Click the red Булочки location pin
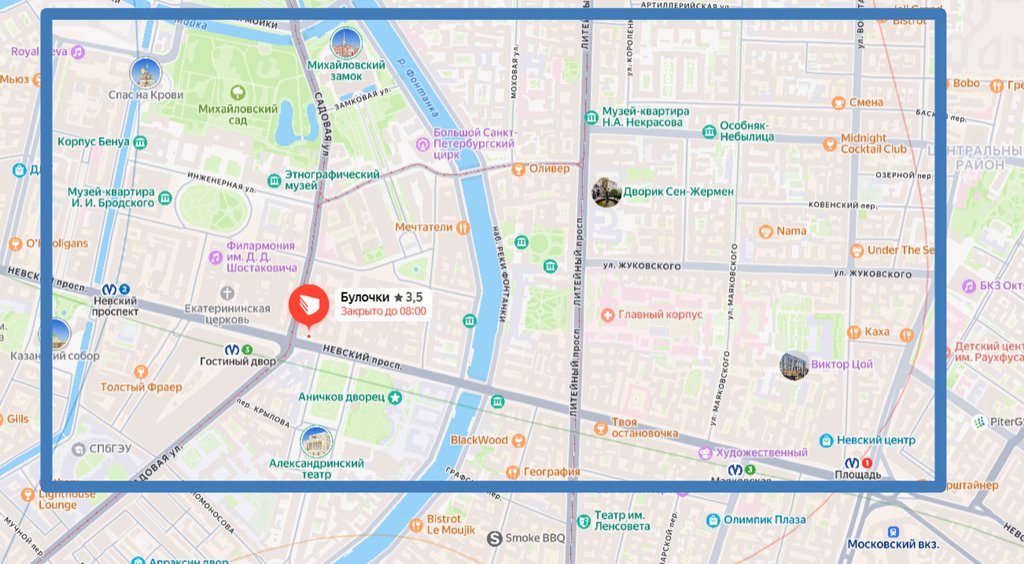The width and height of the screenshot is (1024, 564). pyautogui.click(x=308, y=306)
